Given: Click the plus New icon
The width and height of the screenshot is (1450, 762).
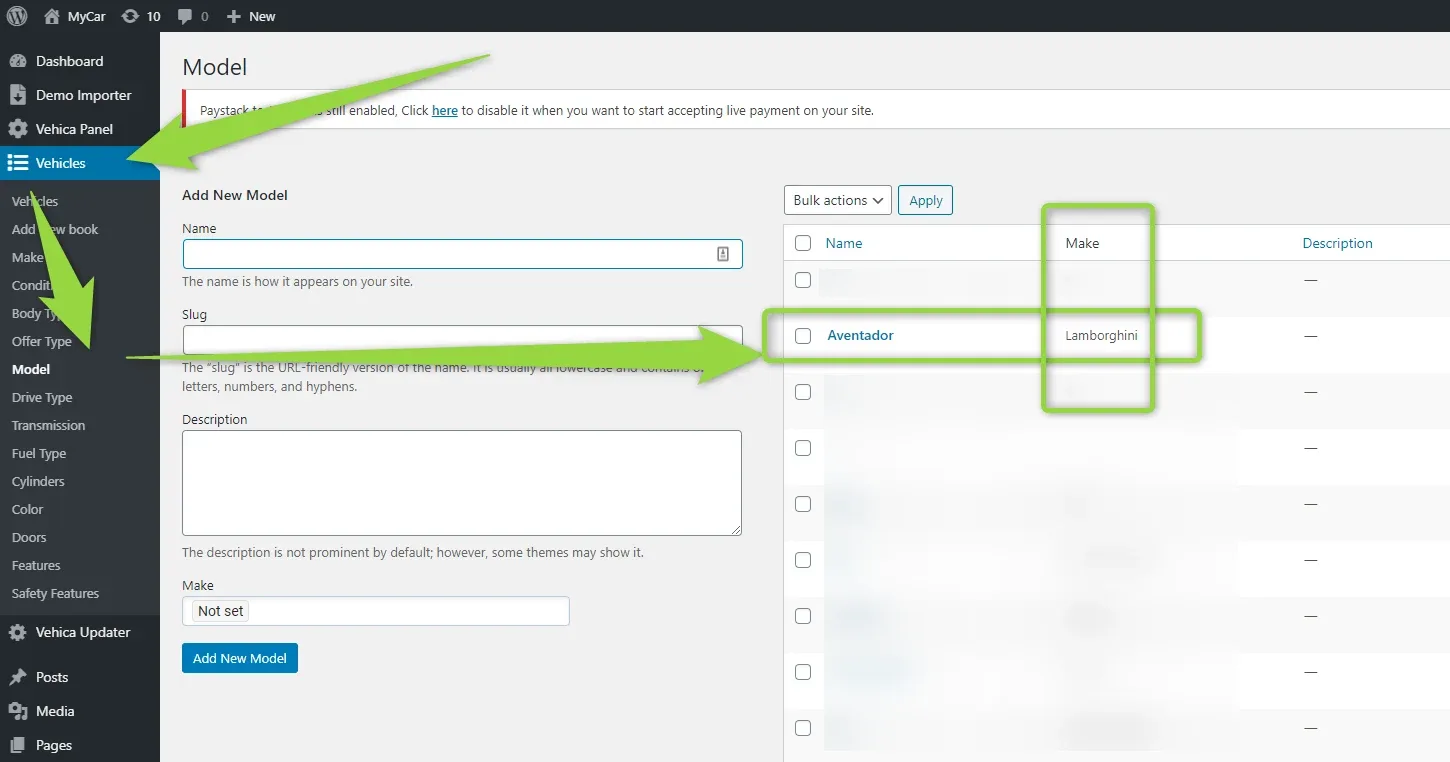Looking at the screenshot, I should point(233,17).
